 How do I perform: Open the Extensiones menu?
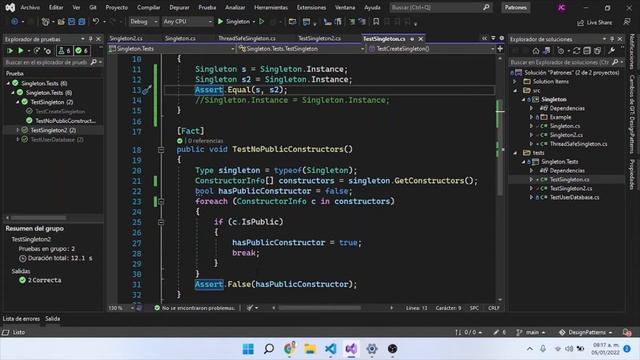(311, 7)
